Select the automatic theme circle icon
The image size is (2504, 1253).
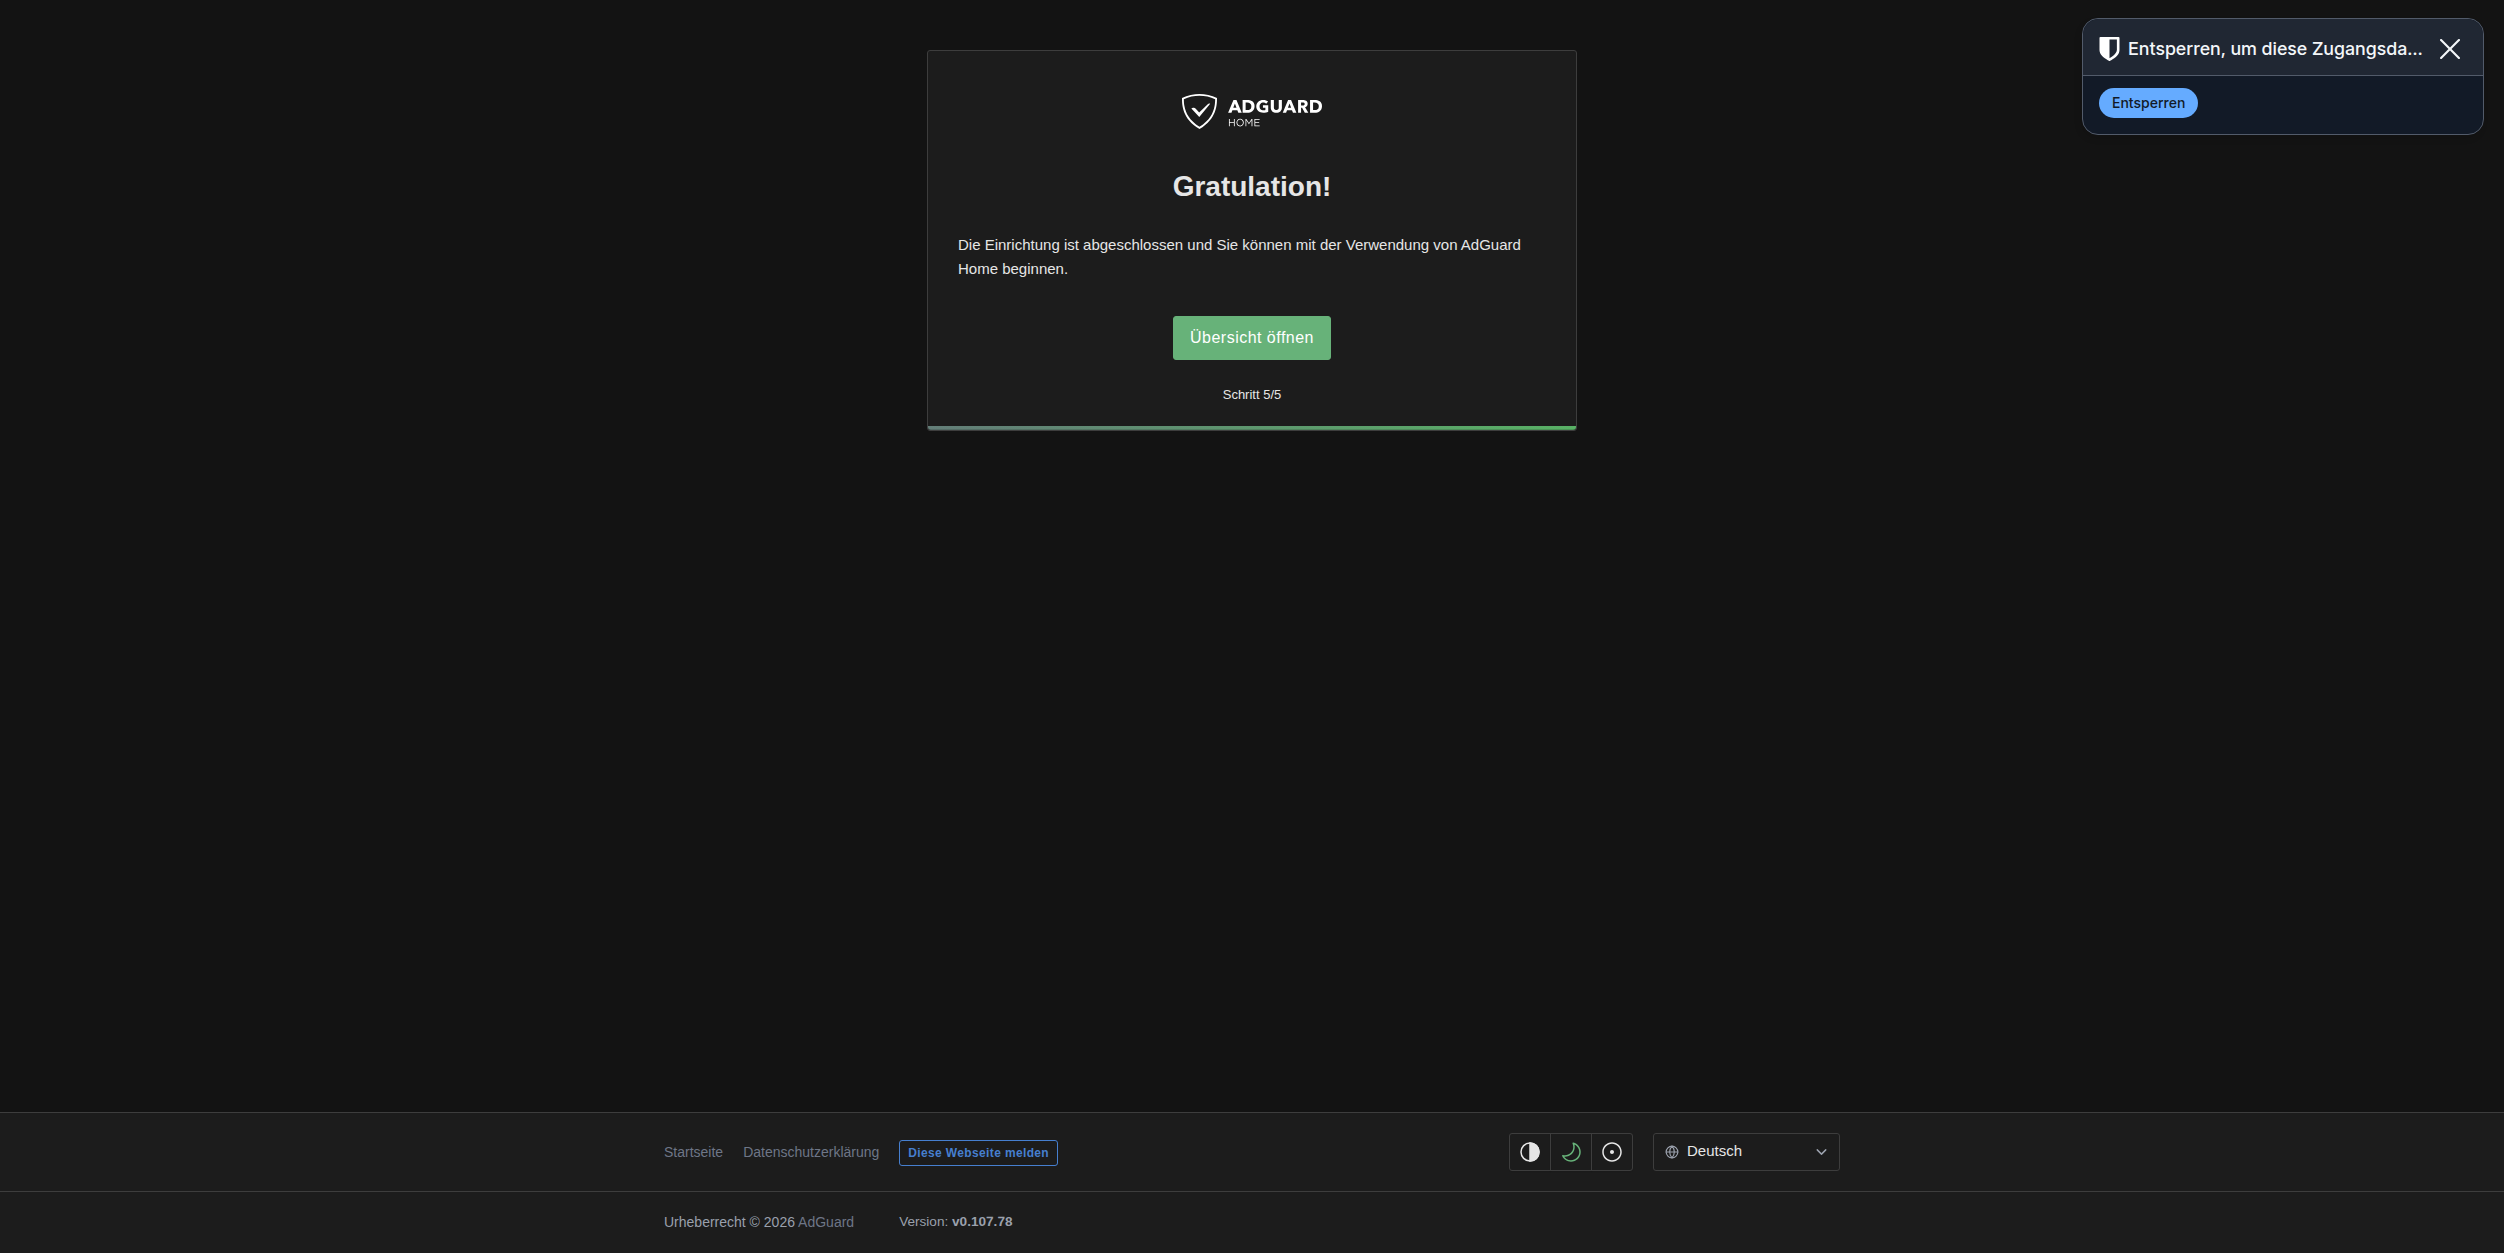[x=1612, y=1152]
